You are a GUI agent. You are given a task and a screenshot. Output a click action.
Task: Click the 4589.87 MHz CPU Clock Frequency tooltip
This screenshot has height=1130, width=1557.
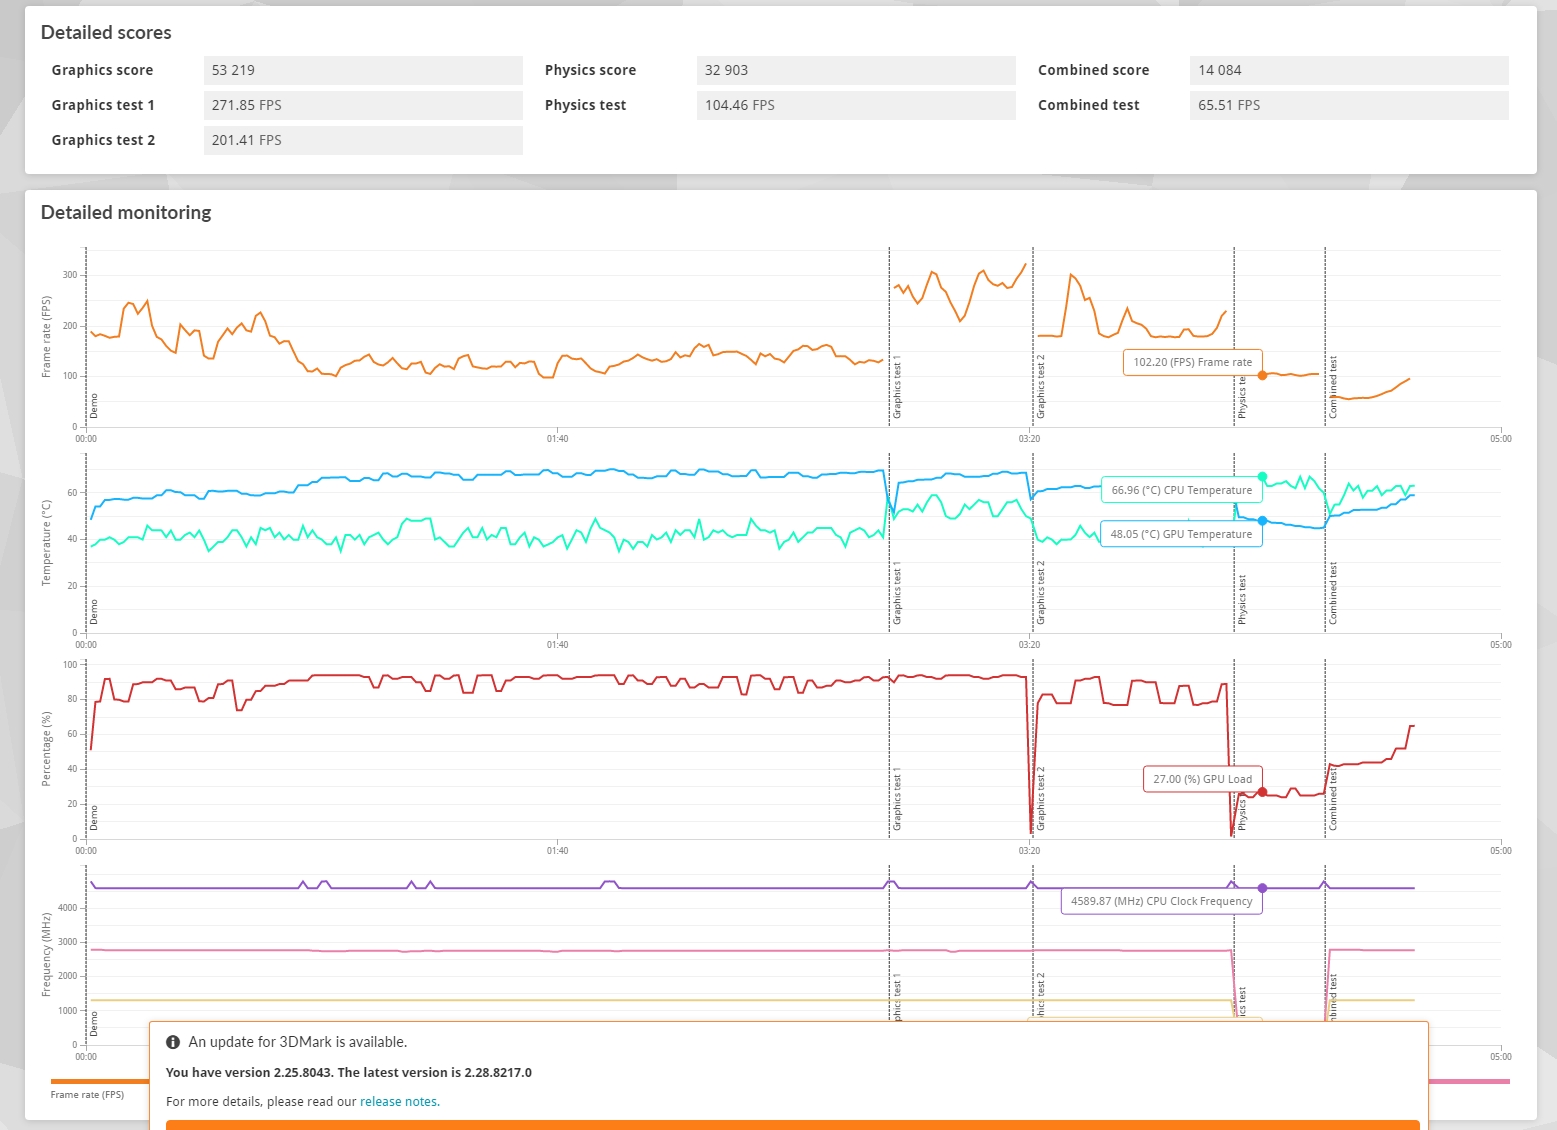tap(1162, 901)
